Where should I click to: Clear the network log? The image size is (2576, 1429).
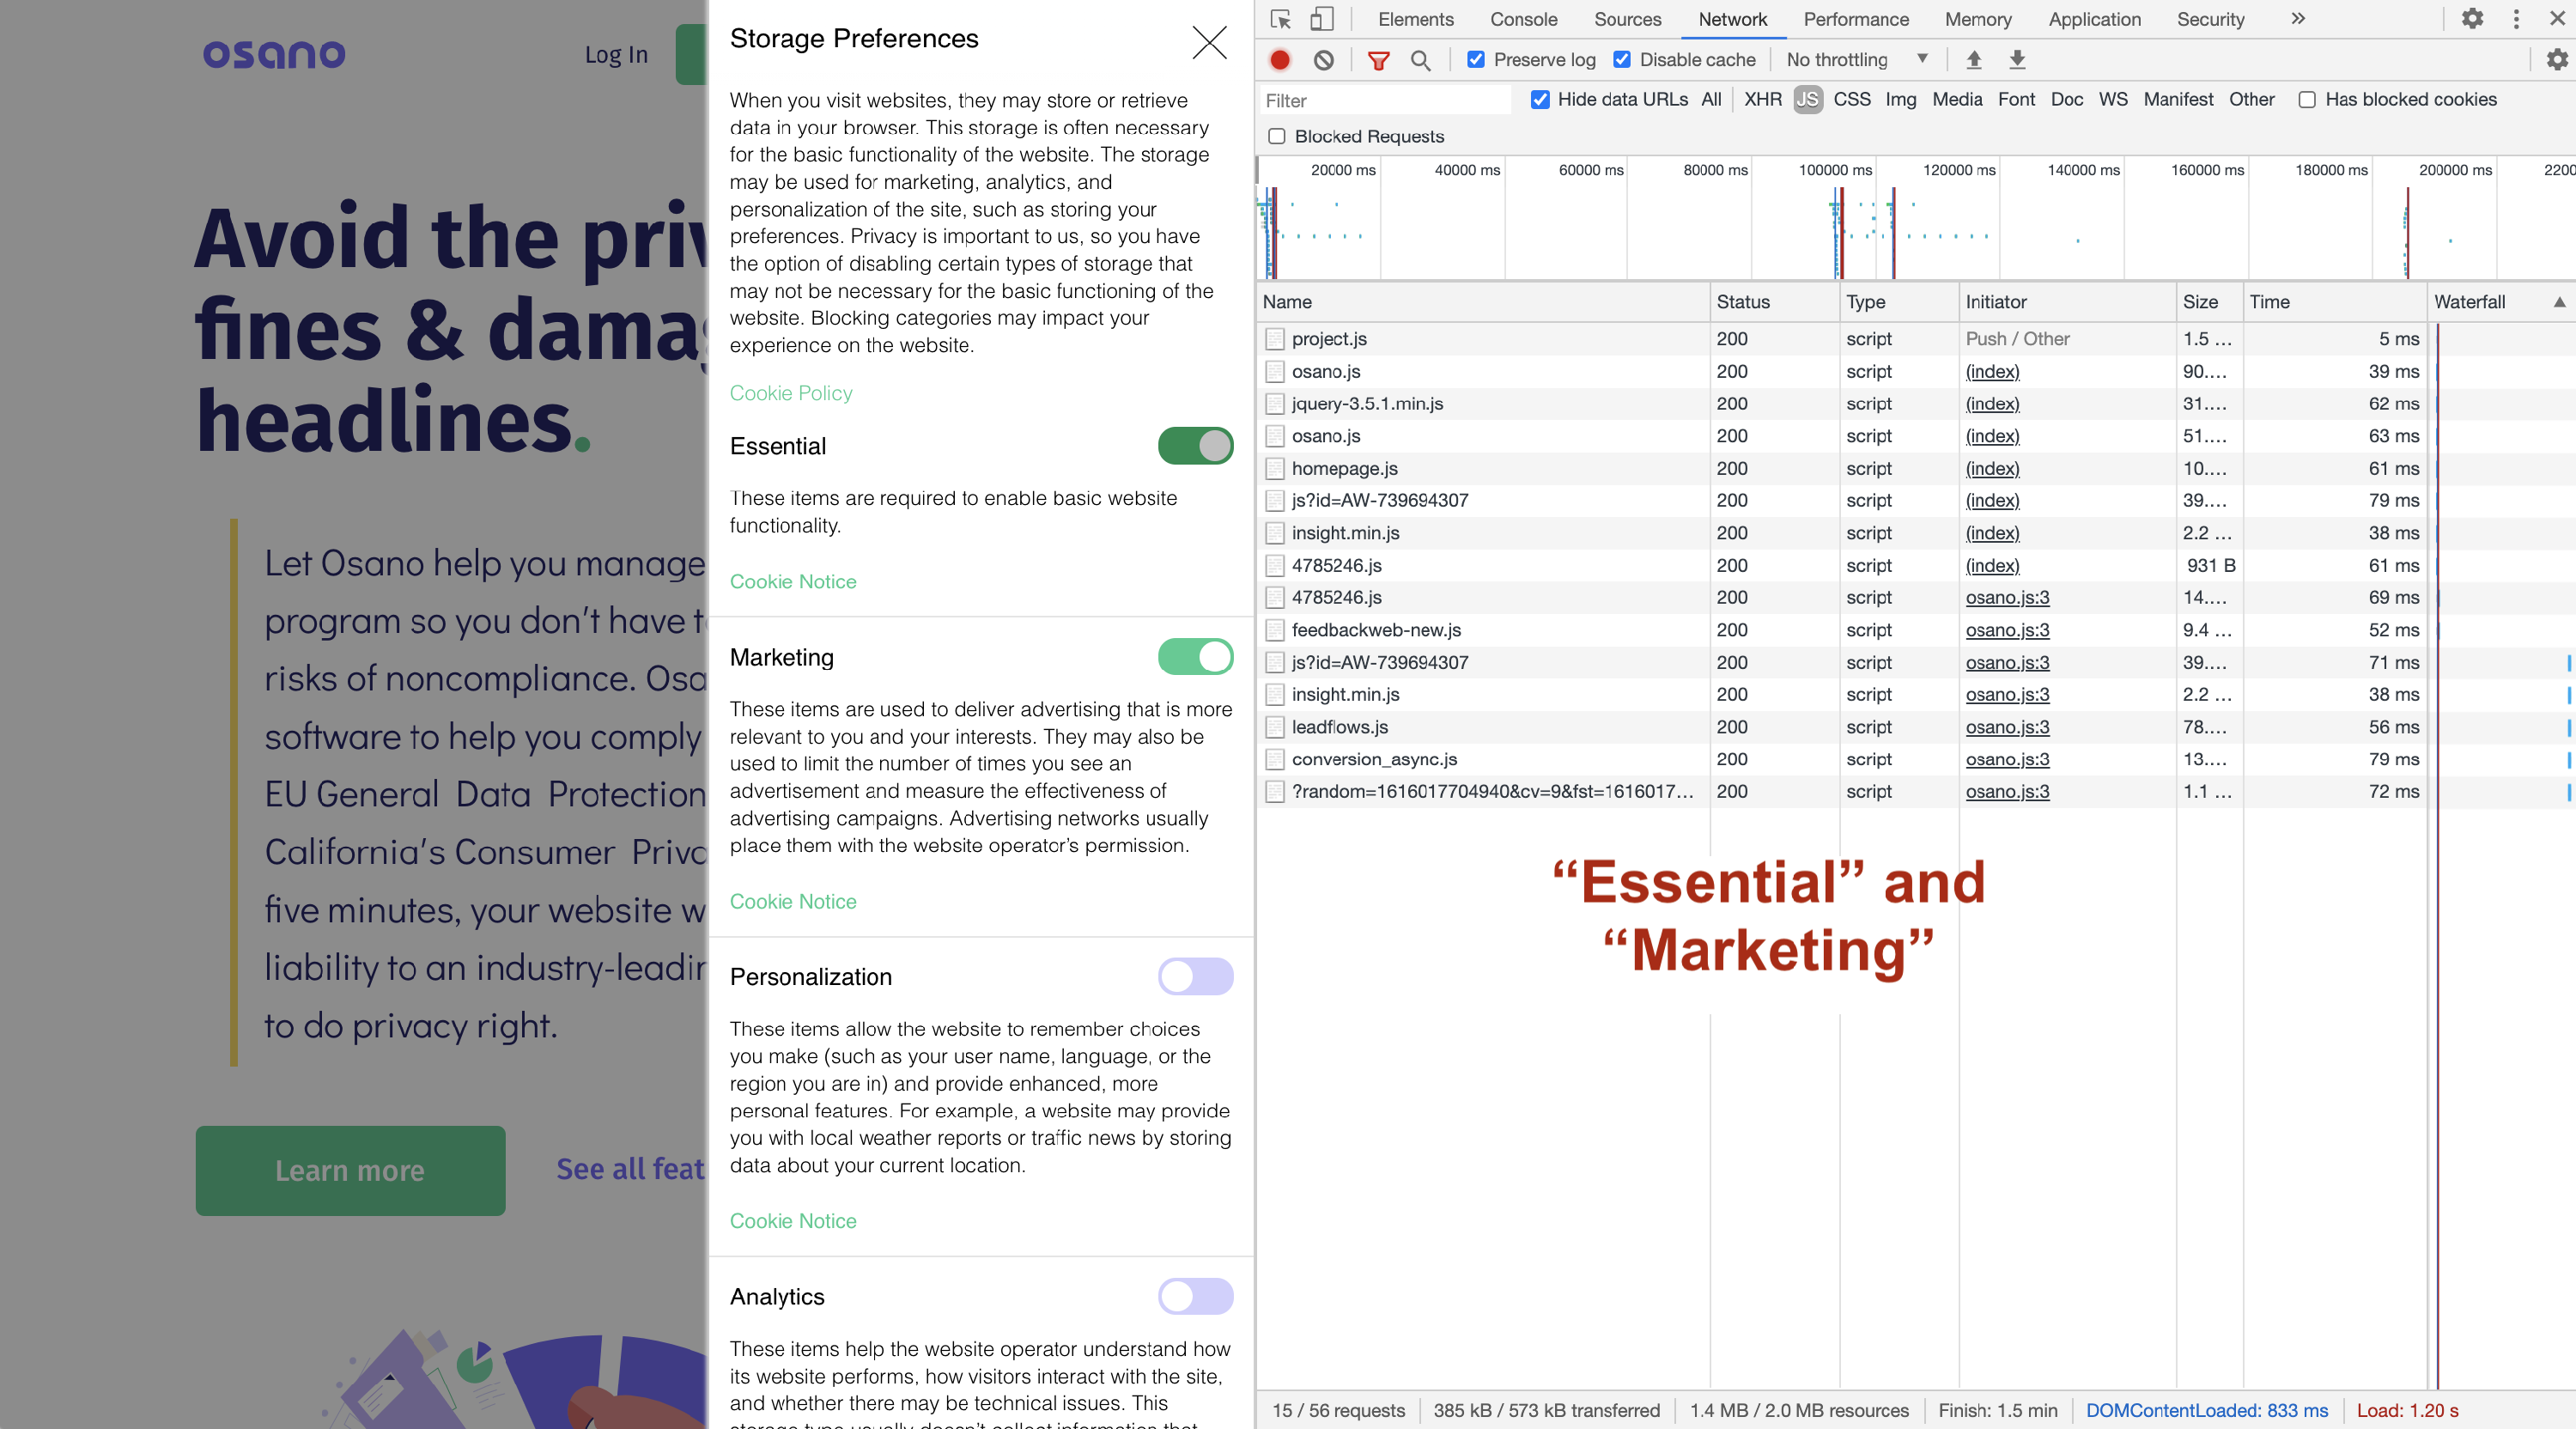click(x=1323, y=60)
